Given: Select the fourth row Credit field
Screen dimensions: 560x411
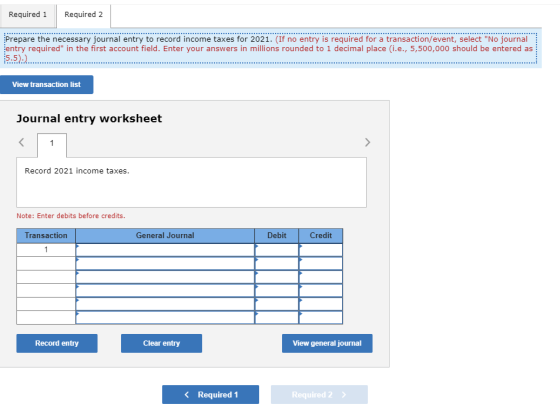Looking at the screenshot, I should pyautogui.click(x=321, y=291).
